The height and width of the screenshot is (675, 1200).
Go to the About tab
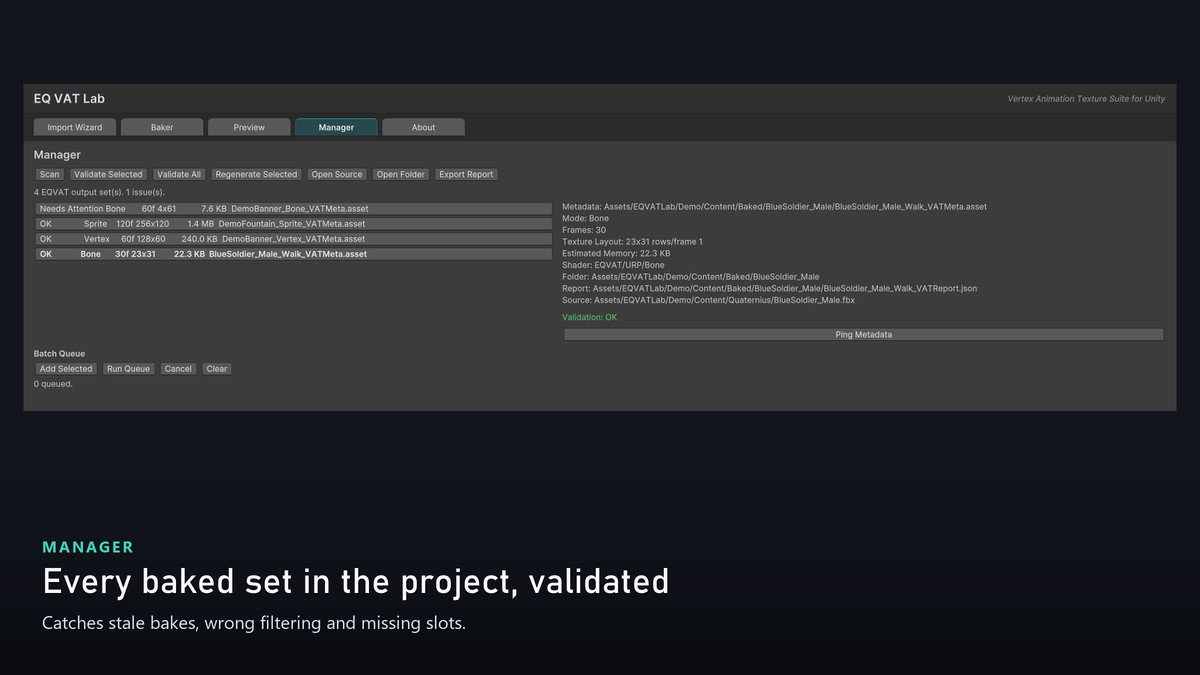423,127
